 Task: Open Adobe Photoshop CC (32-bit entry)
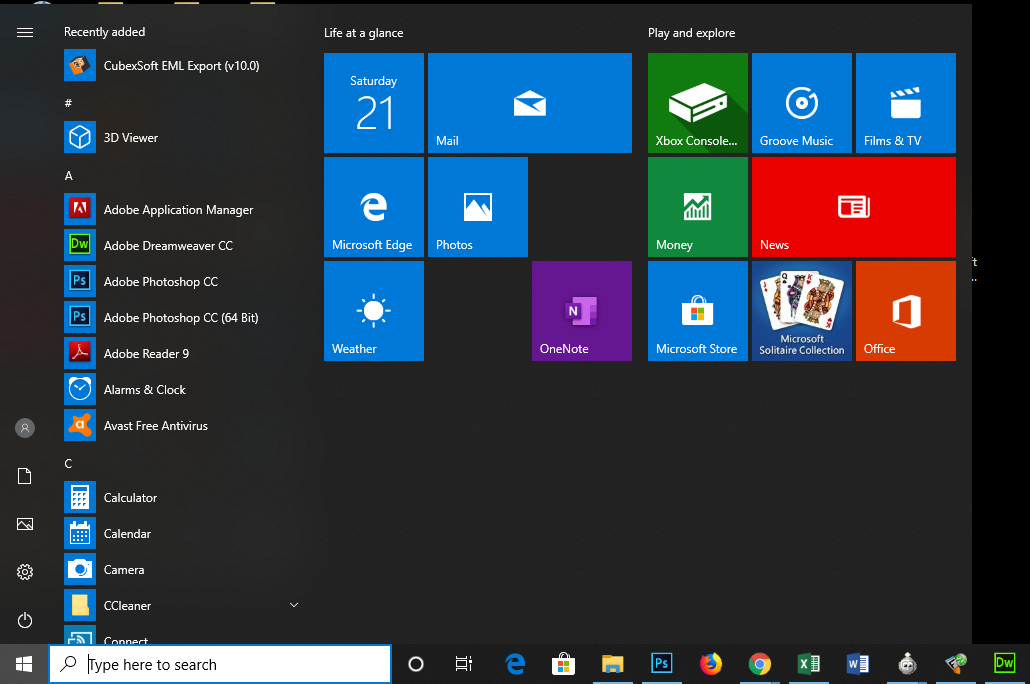point(182,282)
